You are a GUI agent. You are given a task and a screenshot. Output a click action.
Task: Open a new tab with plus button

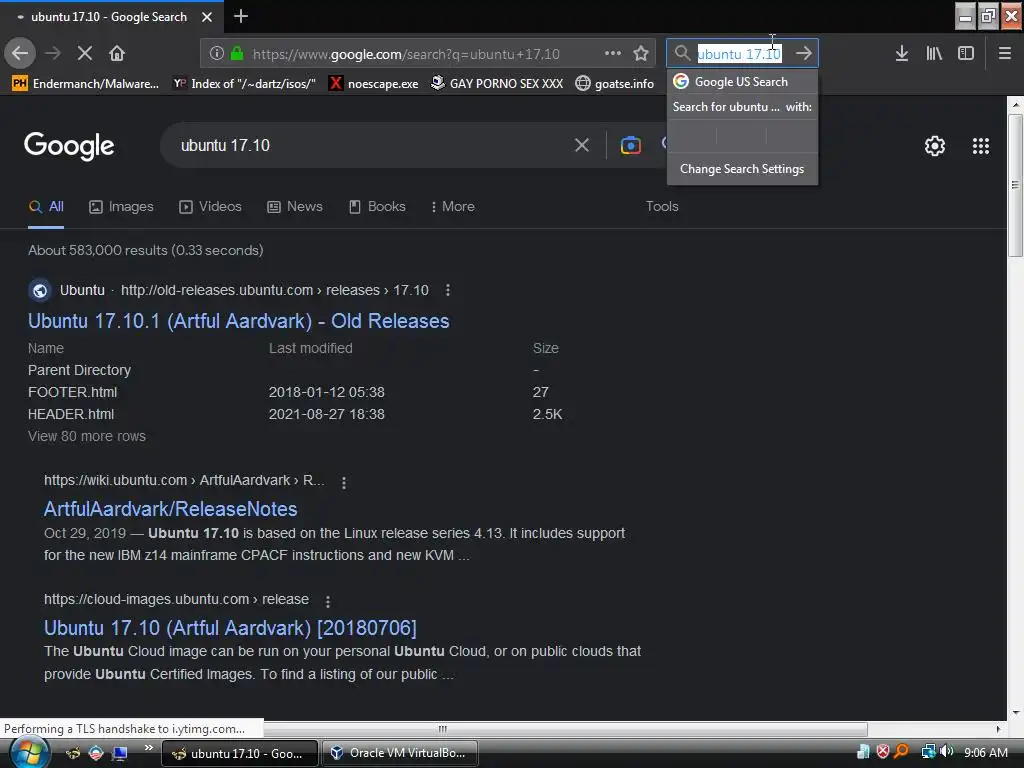tap(241, 16)
